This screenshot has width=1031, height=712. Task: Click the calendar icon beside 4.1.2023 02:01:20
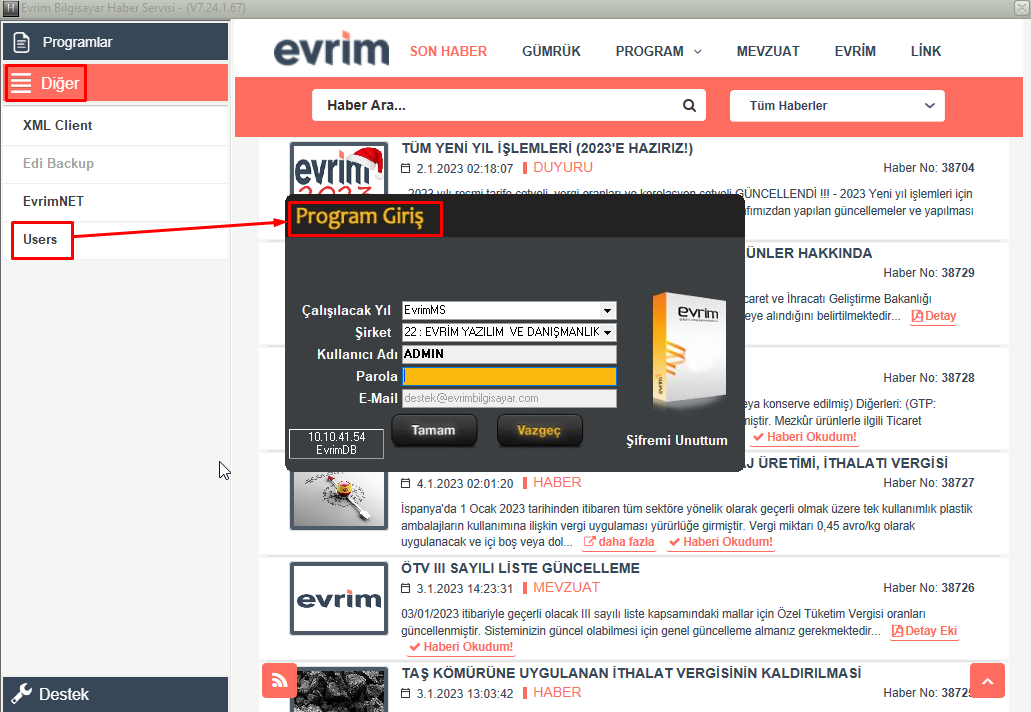tap(406, 483)
